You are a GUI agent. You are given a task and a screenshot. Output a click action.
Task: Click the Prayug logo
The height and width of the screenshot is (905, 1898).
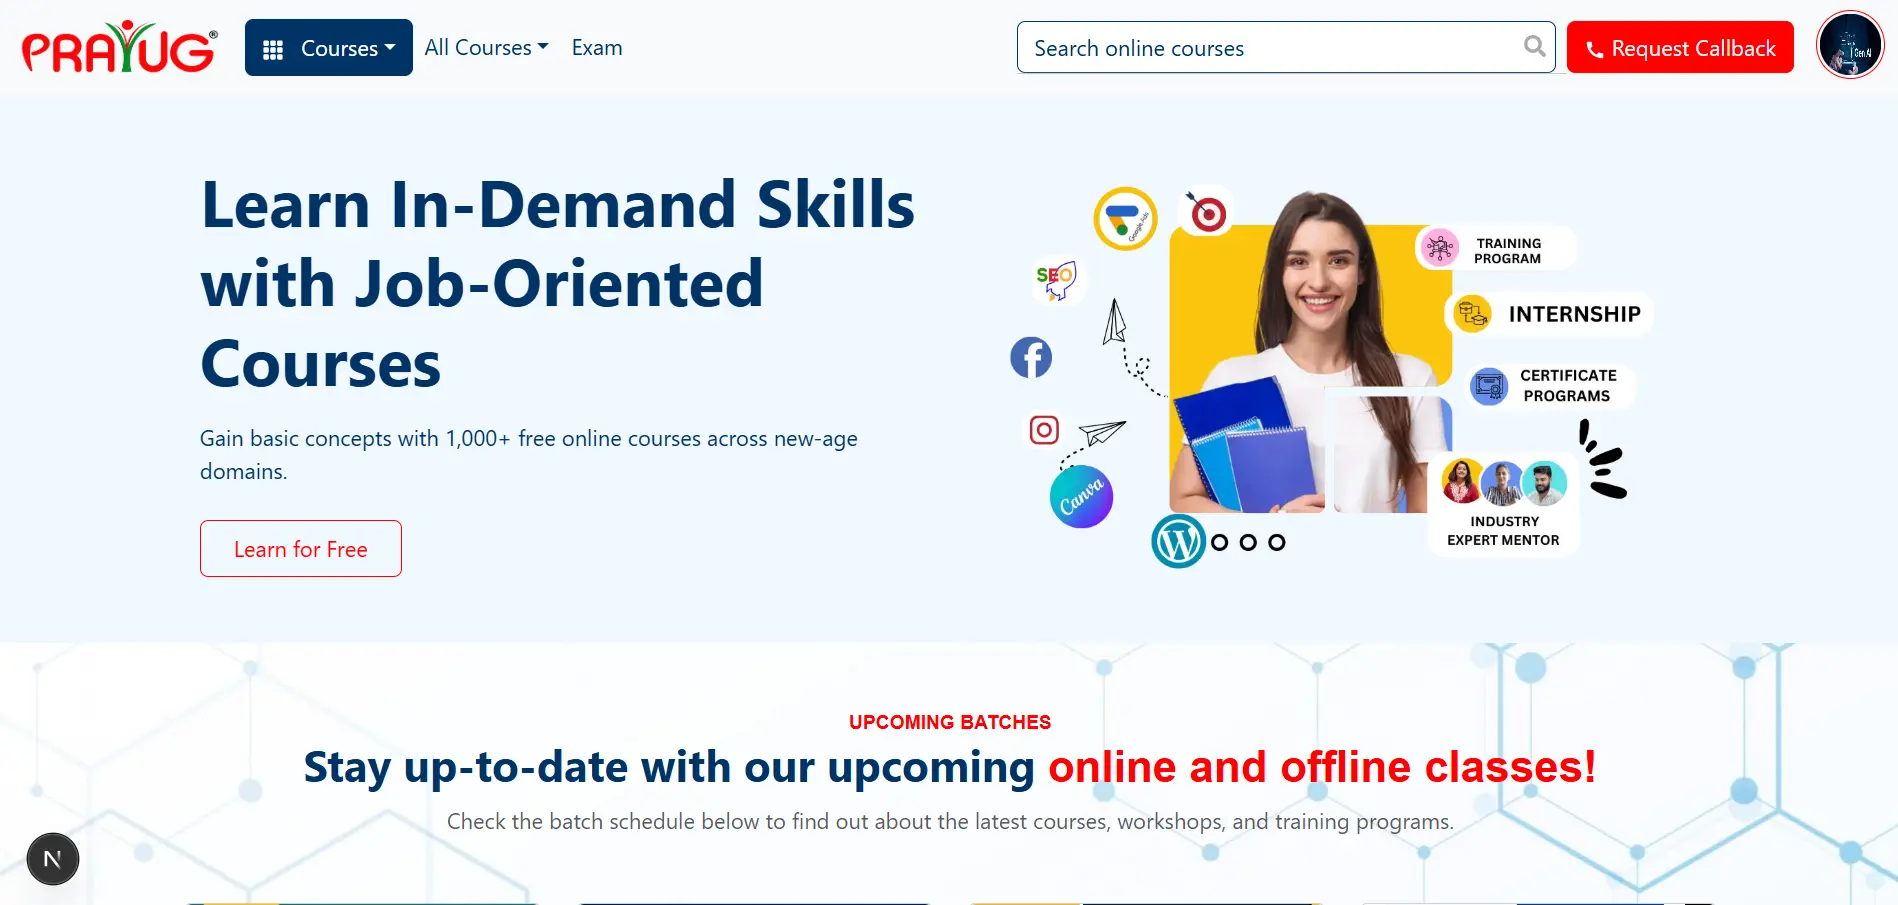point(116,47)
